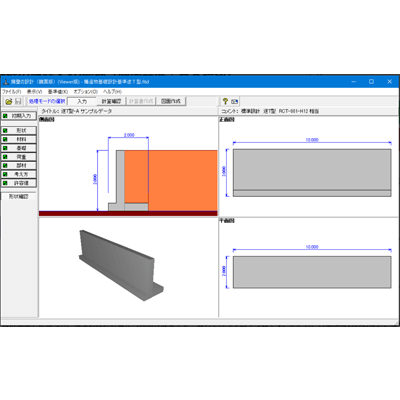Select the 図面作成 mode button
The width and height of the screenshot is (400, 400).
coord(171,101)
